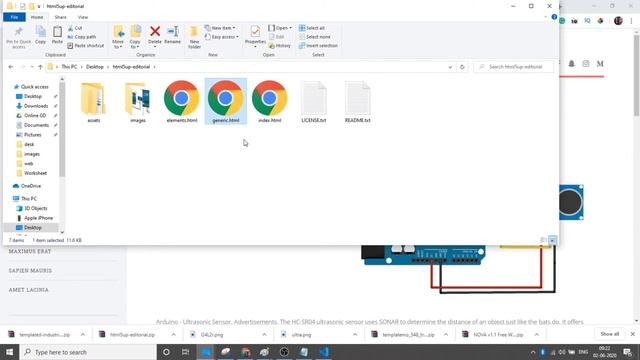Click Select none
This screenshot has height=360, width=640.
315,37
